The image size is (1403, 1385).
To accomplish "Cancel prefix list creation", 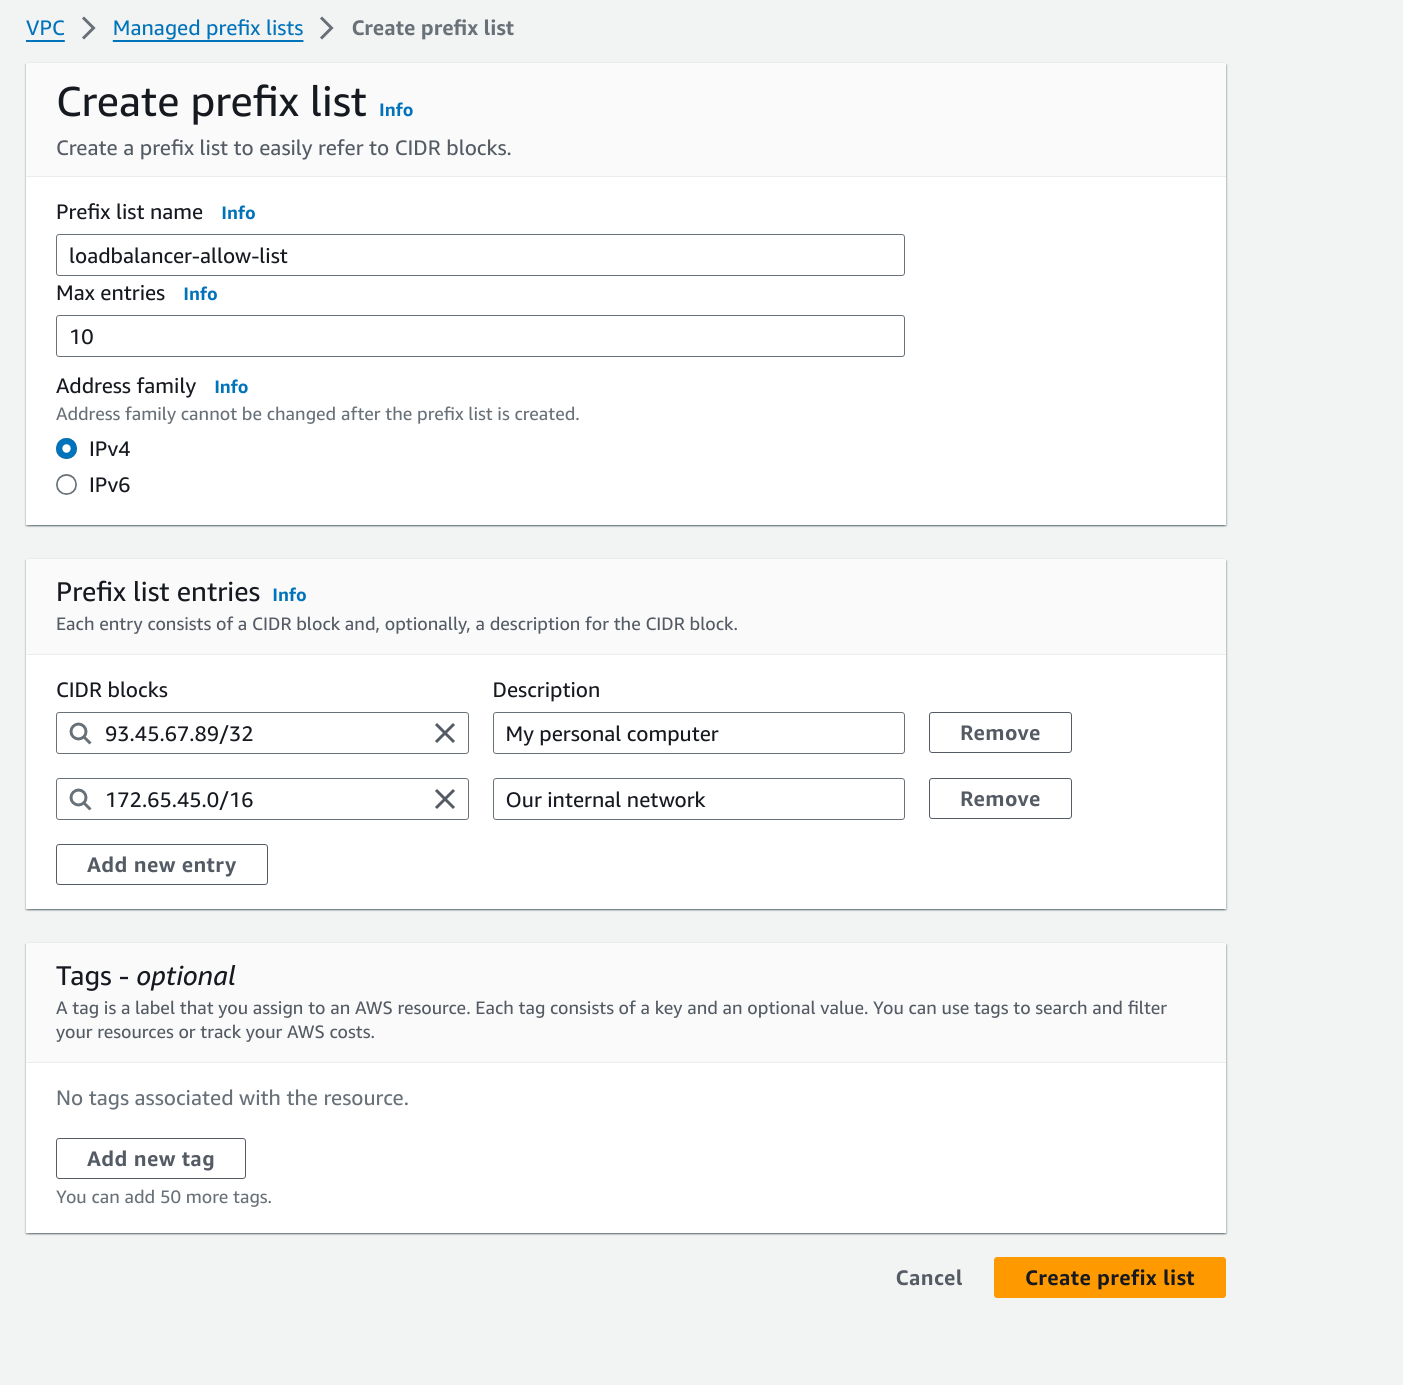I will pos(929,1278).
